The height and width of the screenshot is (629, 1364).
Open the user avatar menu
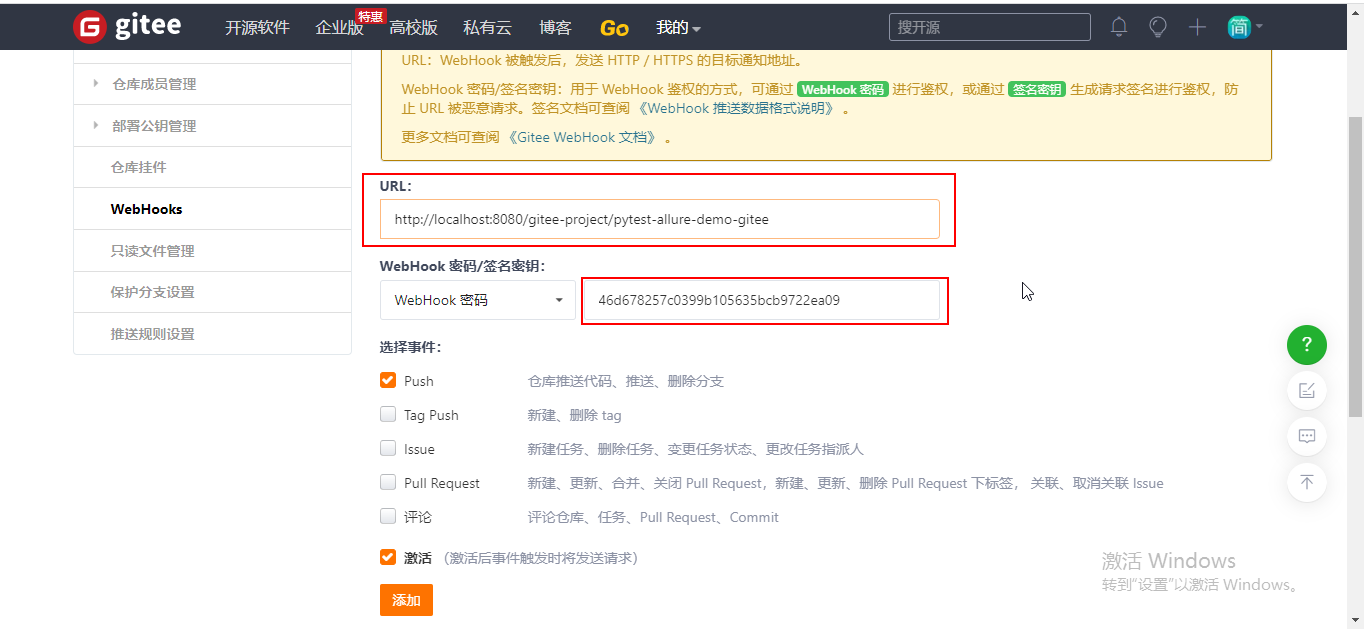[x=1245, y=27]
